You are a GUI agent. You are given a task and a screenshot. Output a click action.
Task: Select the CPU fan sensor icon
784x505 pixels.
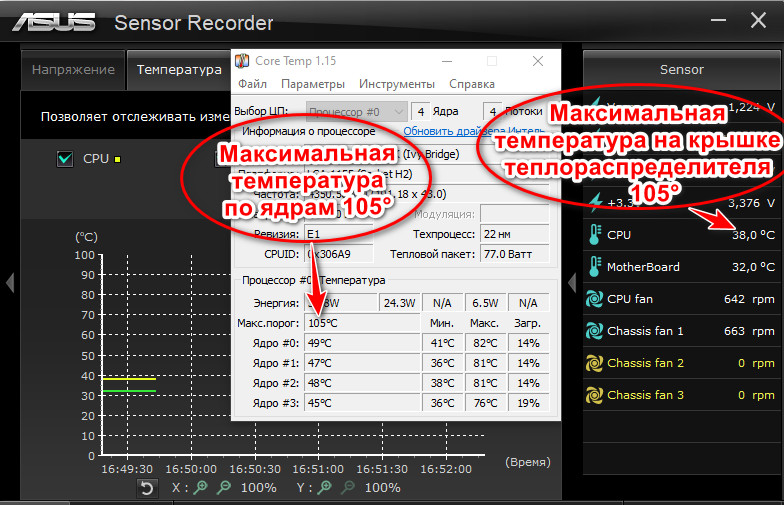pos(593,298)
